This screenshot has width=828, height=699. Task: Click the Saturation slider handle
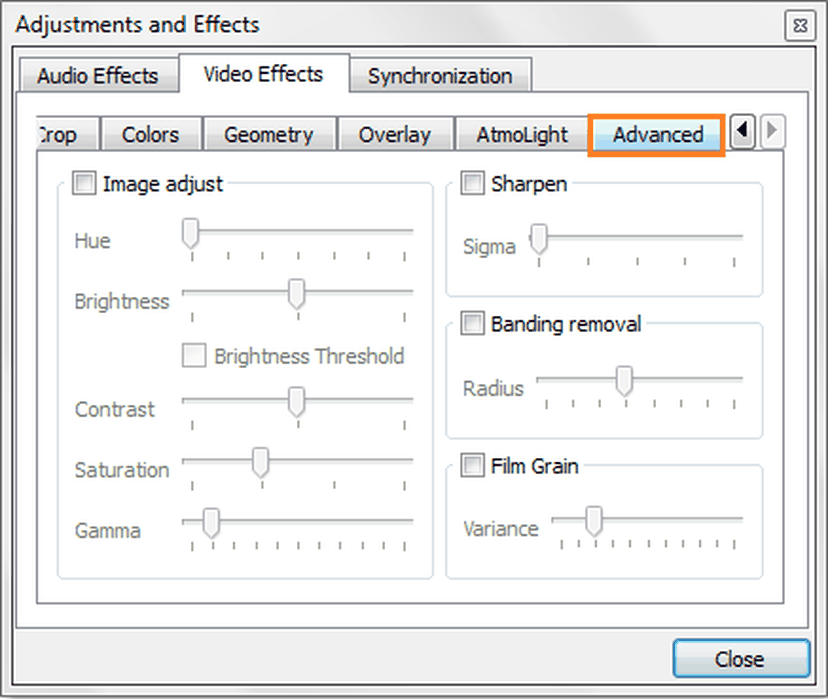(x=261, y=463)
